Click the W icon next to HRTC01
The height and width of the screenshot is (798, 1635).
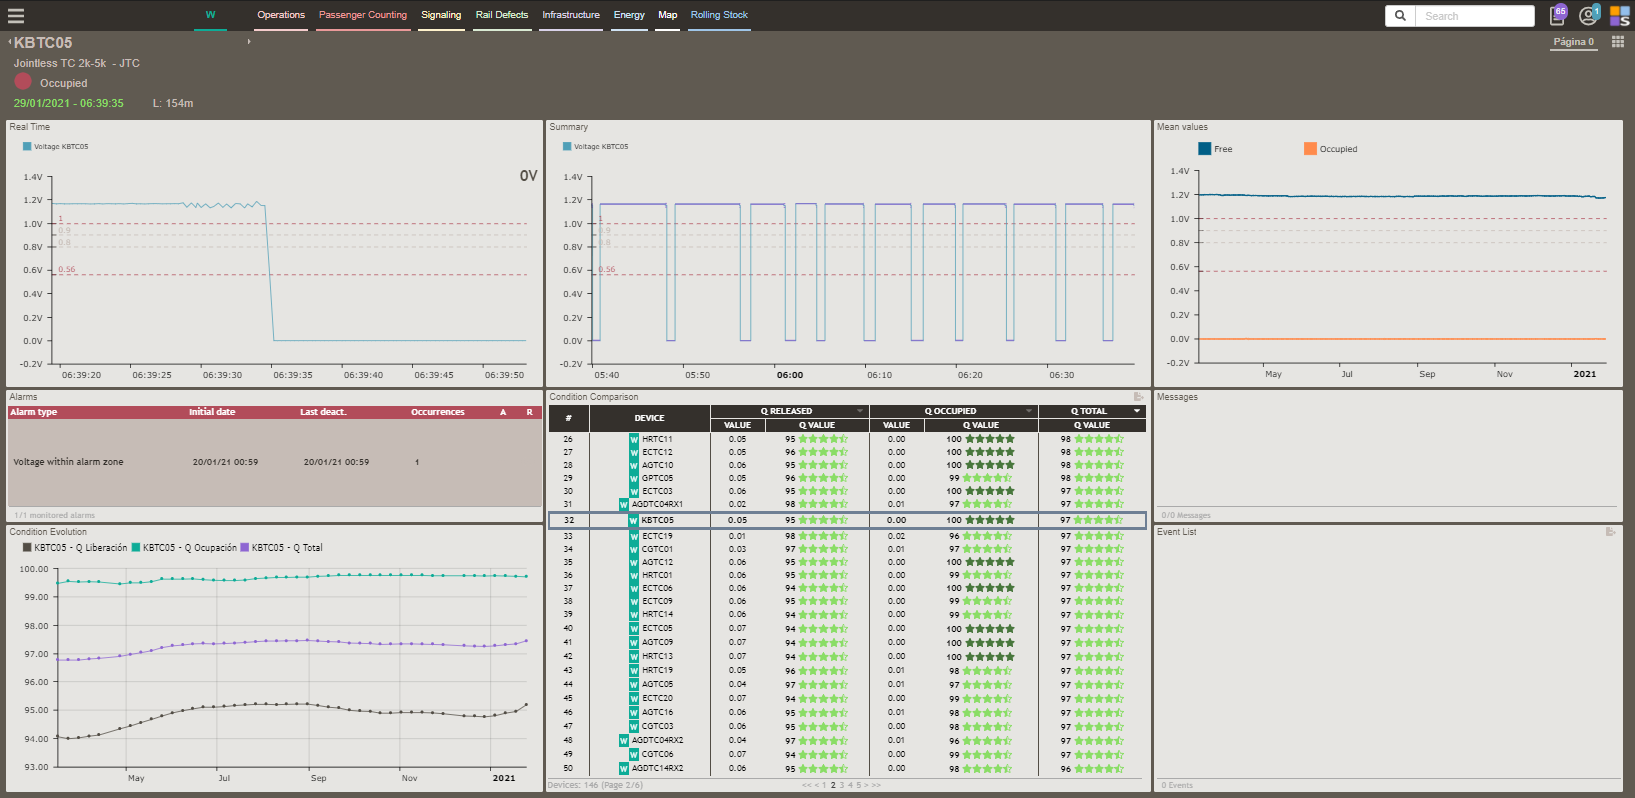tap(634, 575)
